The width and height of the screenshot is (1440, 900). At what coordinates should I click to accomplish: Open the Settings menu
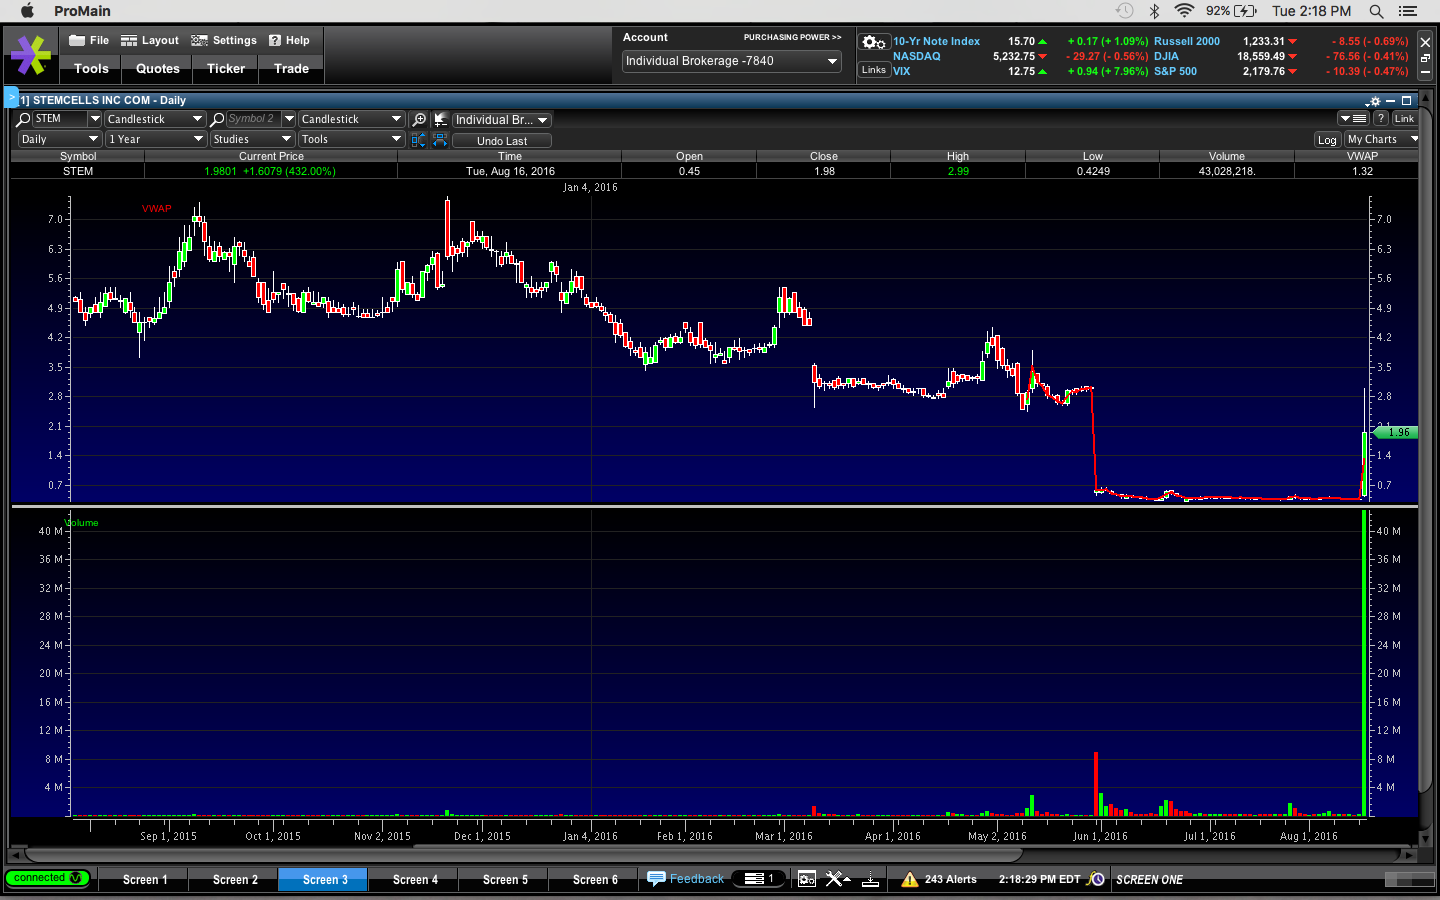(x=224, y=41)
